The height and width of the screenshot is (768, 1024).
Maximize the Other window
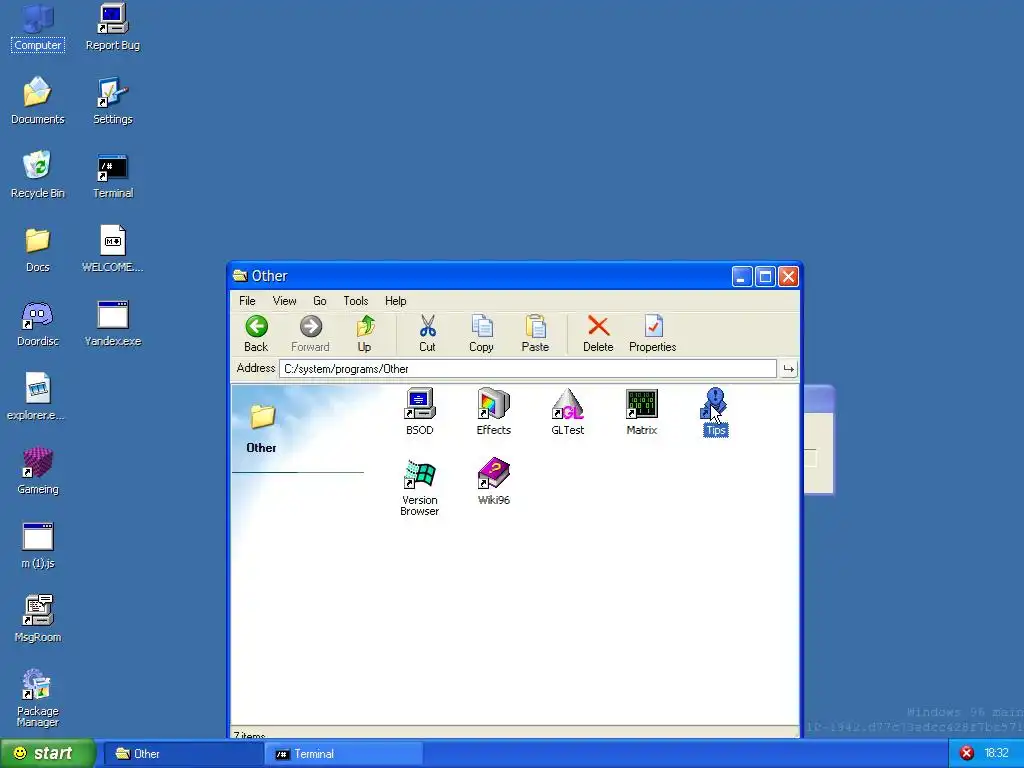click(765, 277)
